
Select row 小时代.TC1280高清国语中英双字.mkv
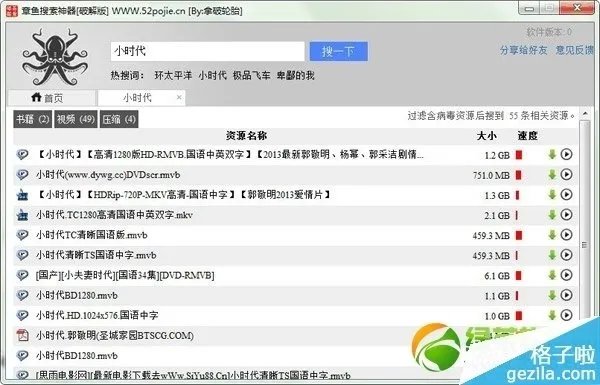[295, 215]
